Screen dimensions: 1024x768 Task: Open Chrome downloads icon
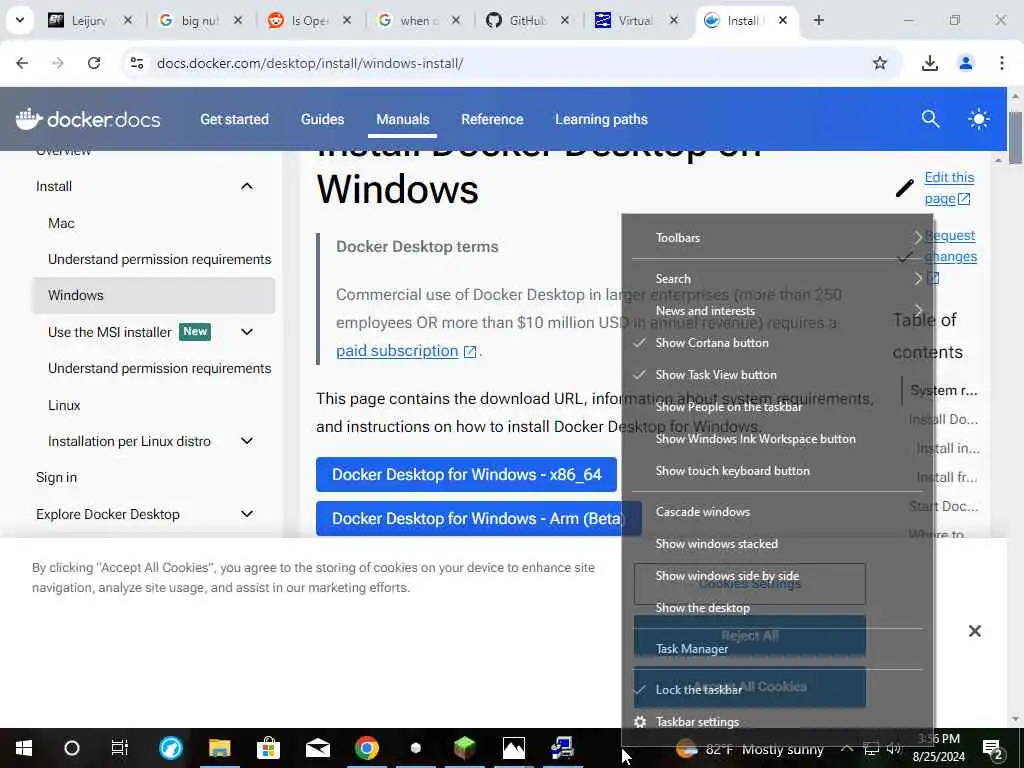click(x=929, y=63)
